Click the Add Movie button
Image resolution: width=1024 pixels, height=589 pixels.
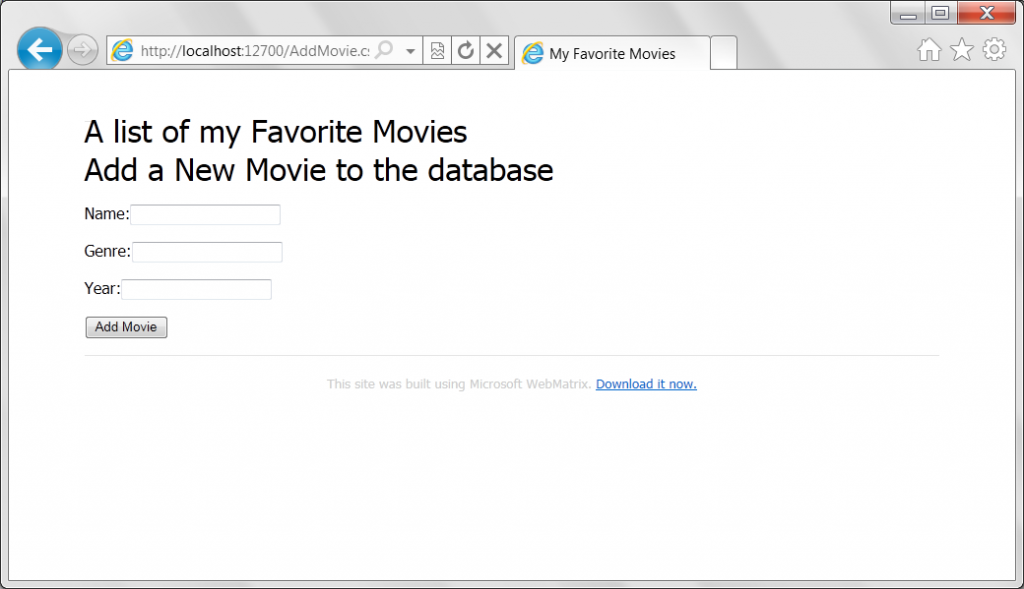coord(126,327)
